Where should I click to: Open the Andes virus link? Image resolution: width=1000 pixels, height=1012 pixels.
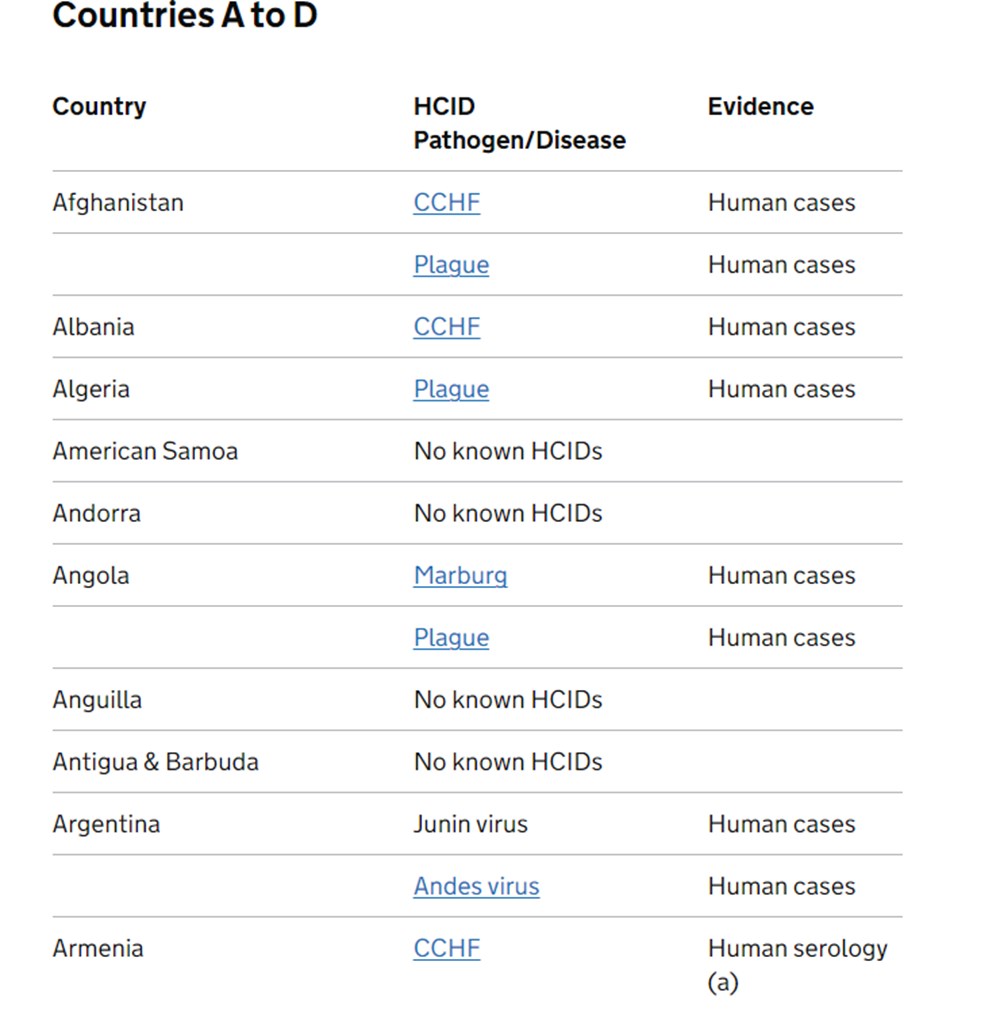(x=476, y=886)
